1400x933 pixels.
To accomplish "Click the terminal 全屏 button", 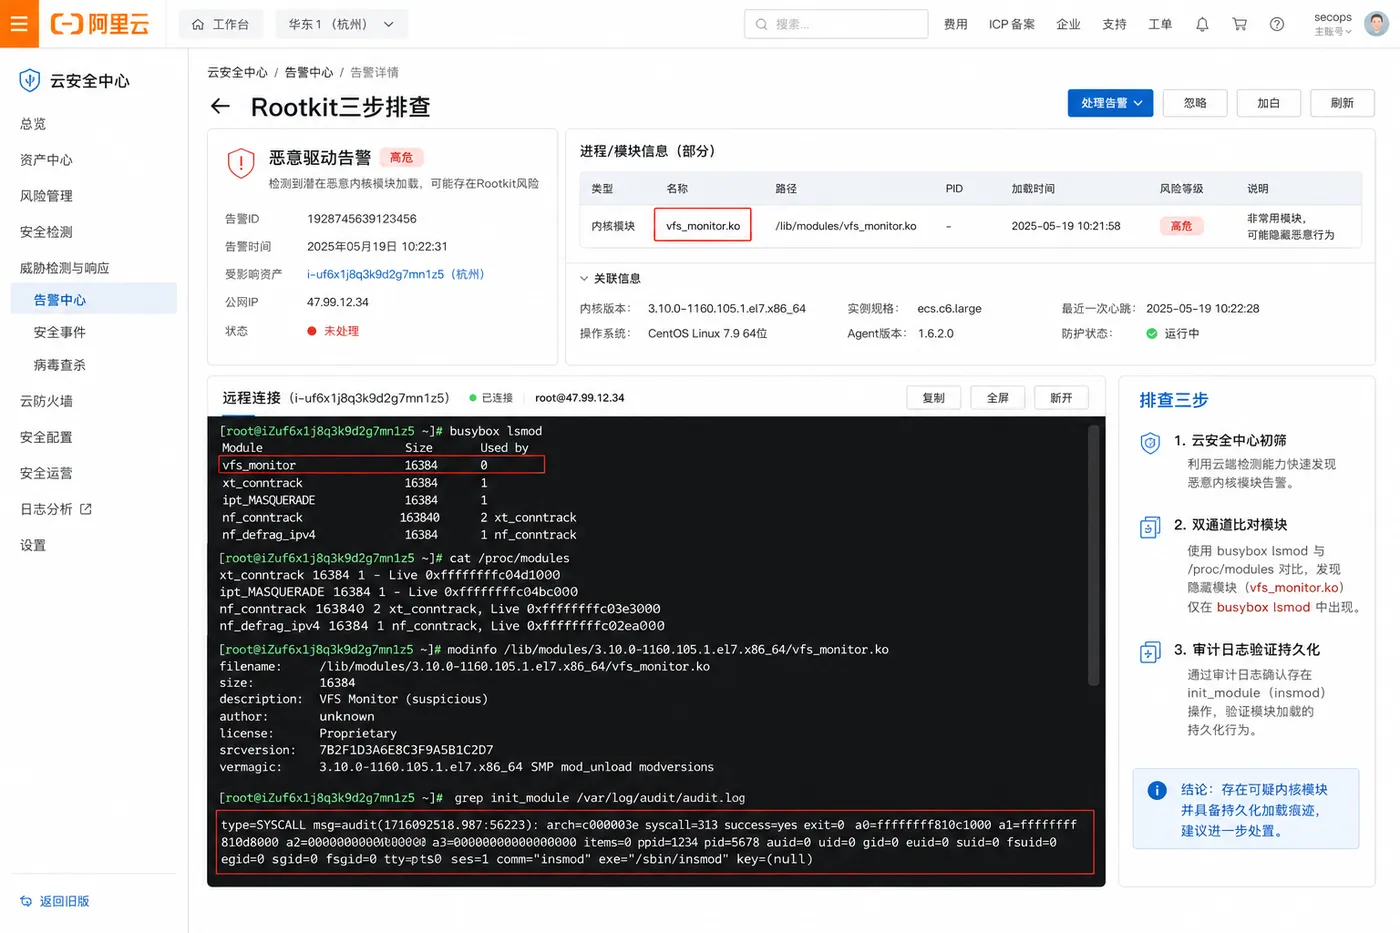I will (x=998, y=398).
